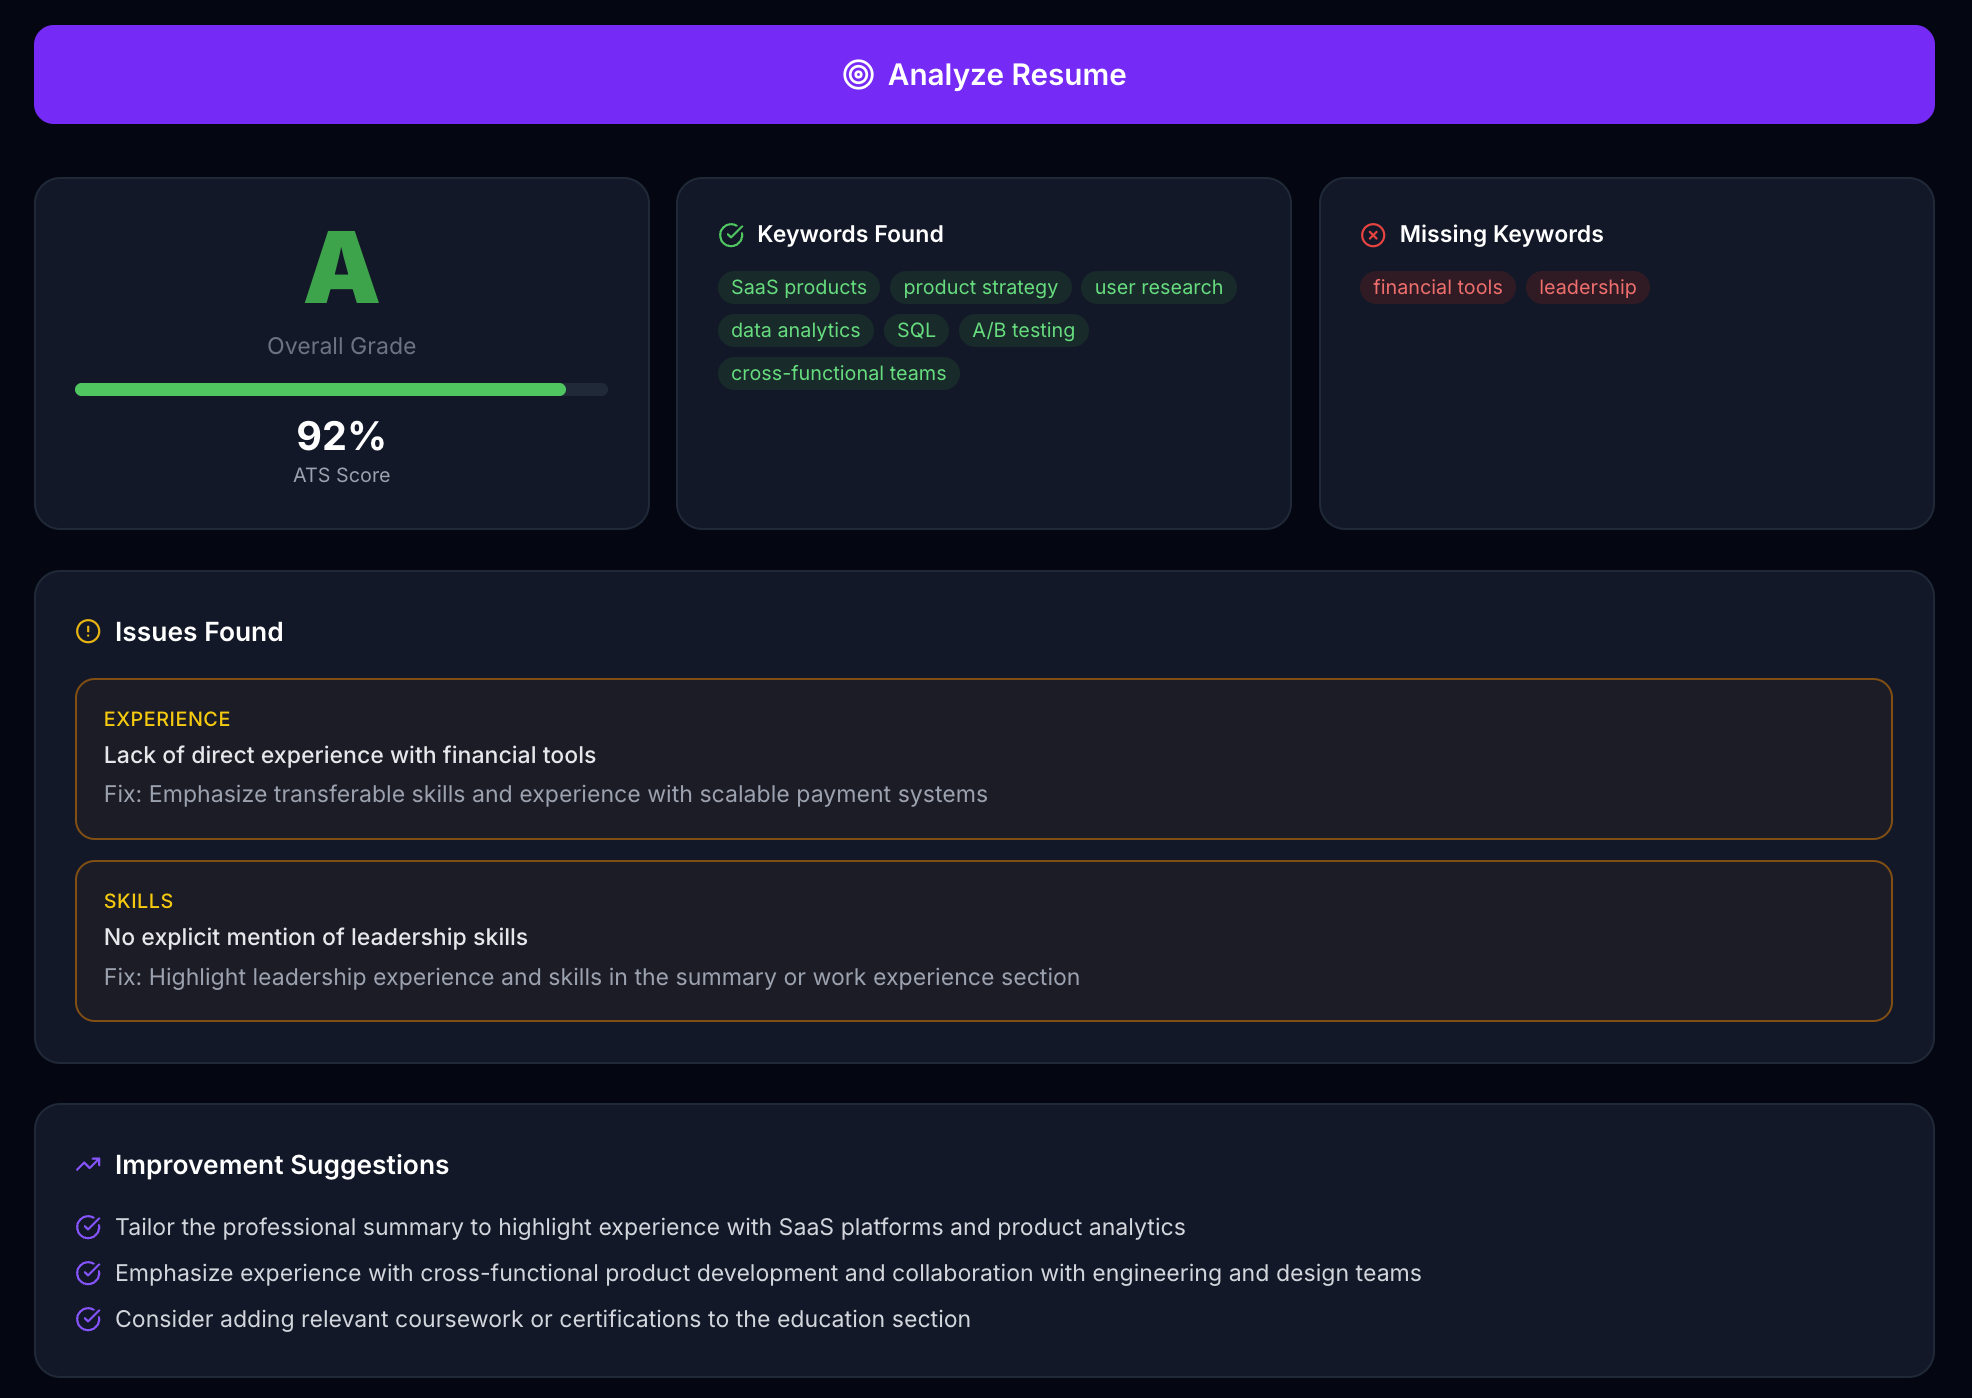
Task: Click the checkmark before the professional summary suggestion
Action: click(x=88, y=1227)
